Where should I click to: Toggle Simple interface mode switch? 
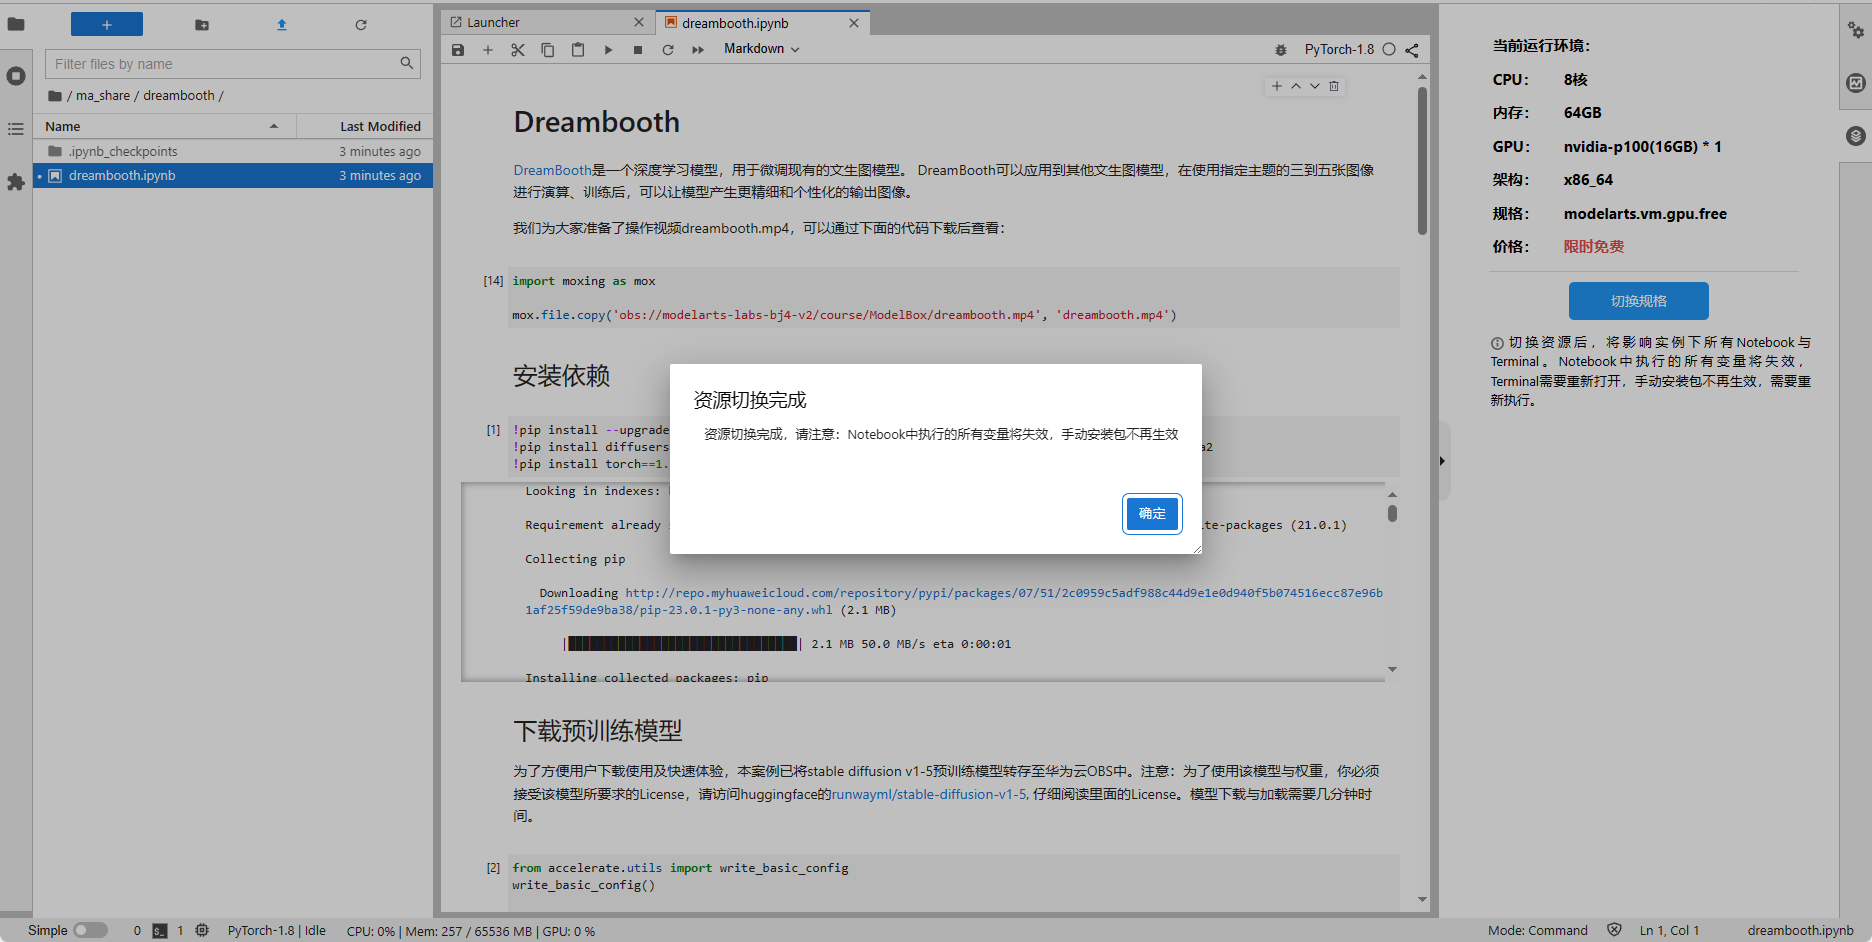click(91, 930)
